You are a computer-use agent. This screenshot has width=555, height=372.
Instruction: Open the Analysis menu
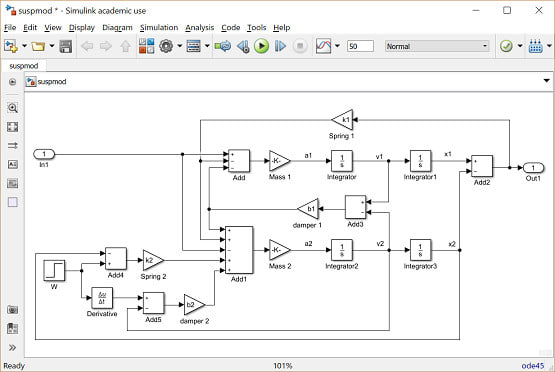click(200, 27)
